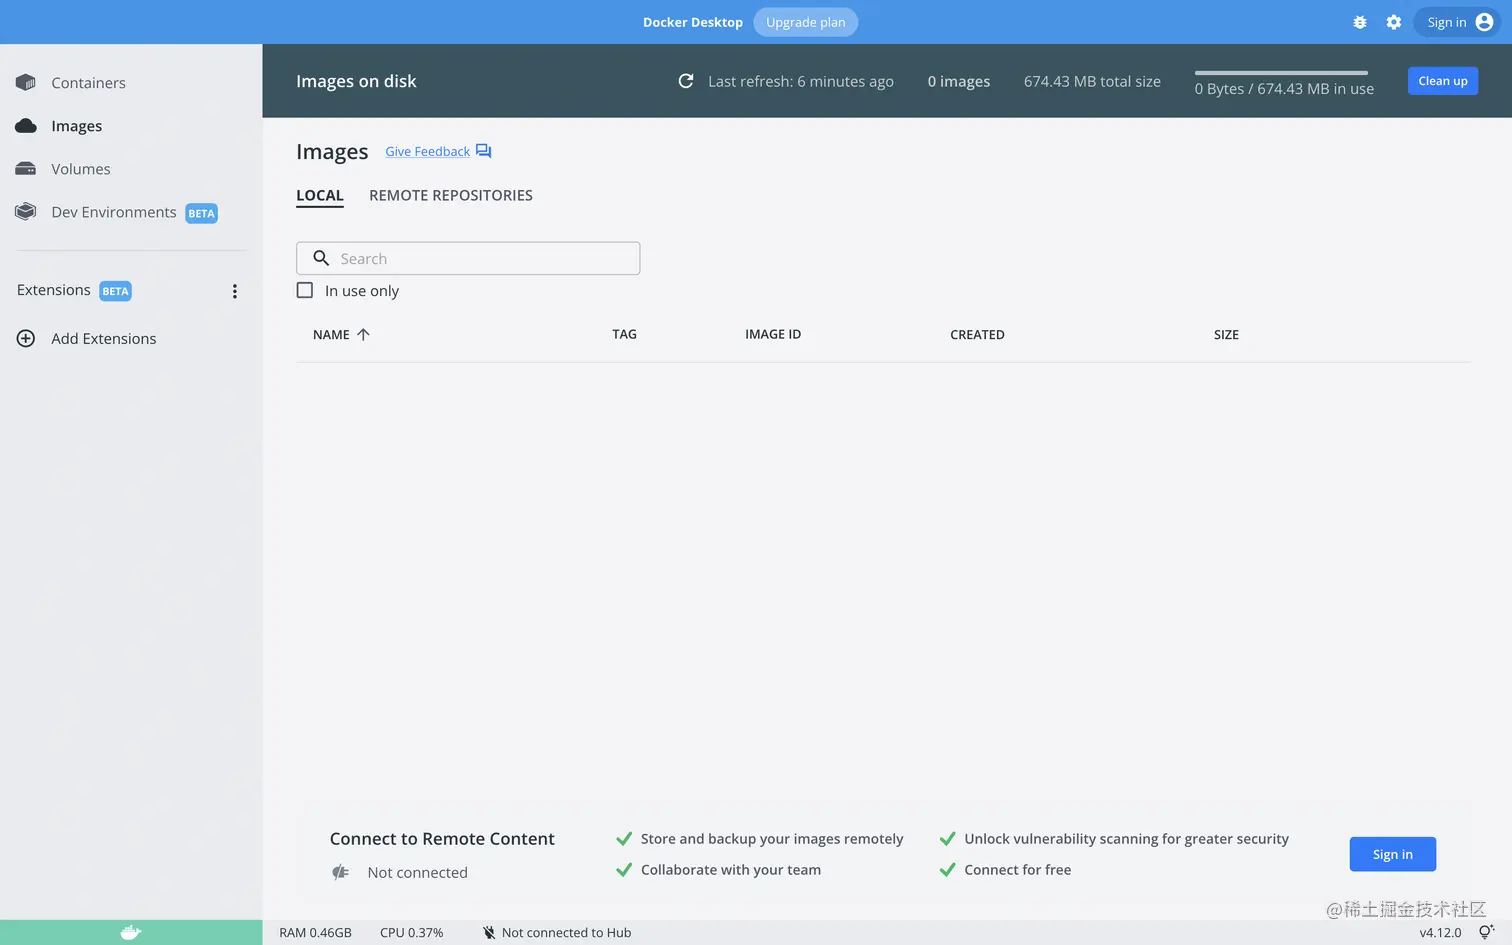The width and height of the screenshot is (1512, 945).
Task: Click the TAG column header
Action: (624, 334)
